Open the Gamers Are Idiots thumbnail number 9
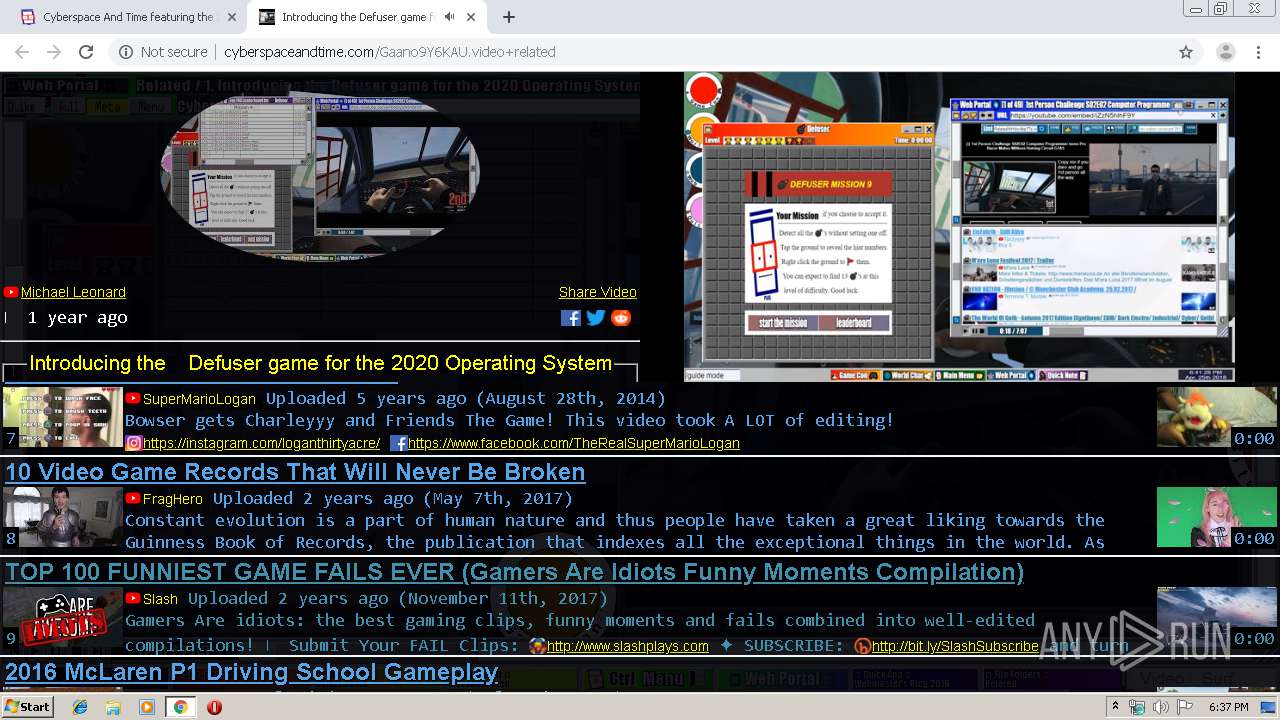 [62, 617]
